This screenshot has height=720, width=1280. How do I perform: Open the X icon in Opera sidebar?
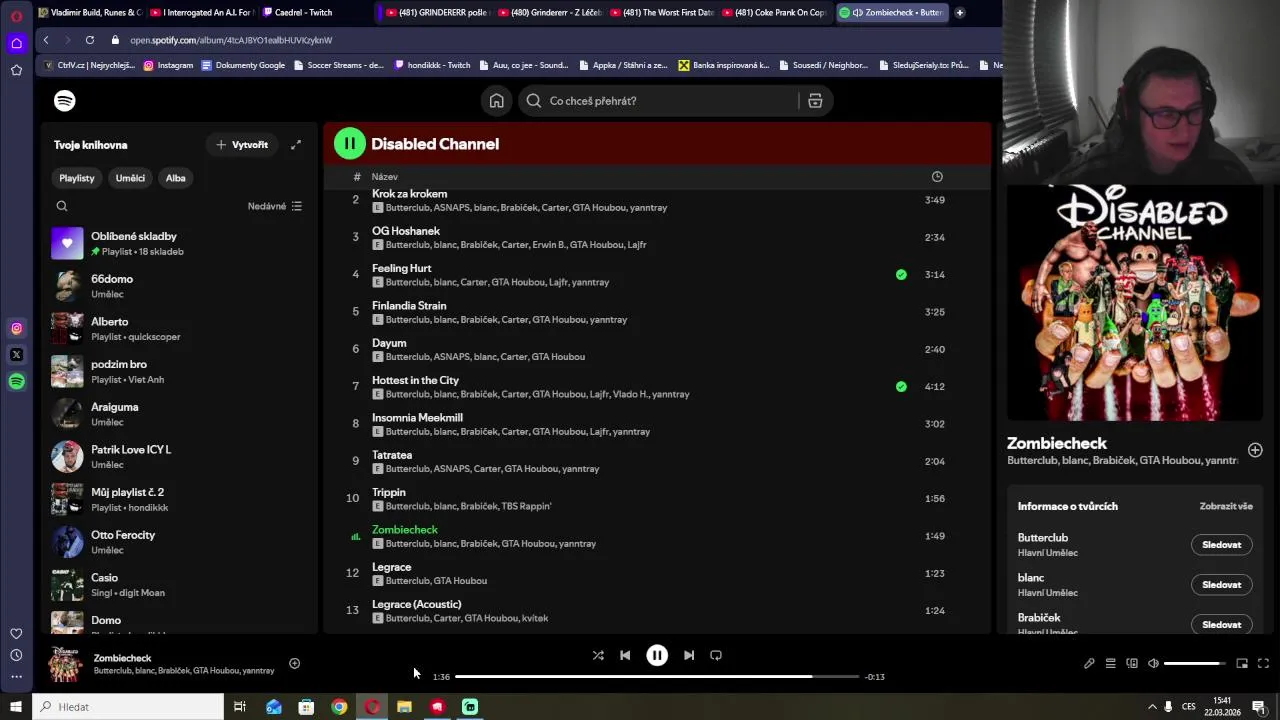tap(16, 354)
